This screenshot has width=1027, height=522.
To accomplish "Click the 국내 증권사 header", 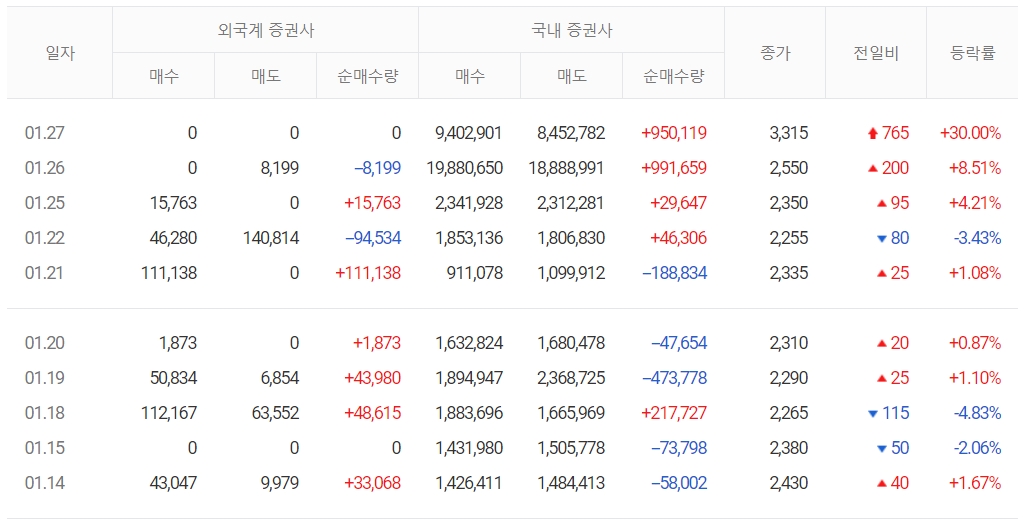I will [572, 30].
